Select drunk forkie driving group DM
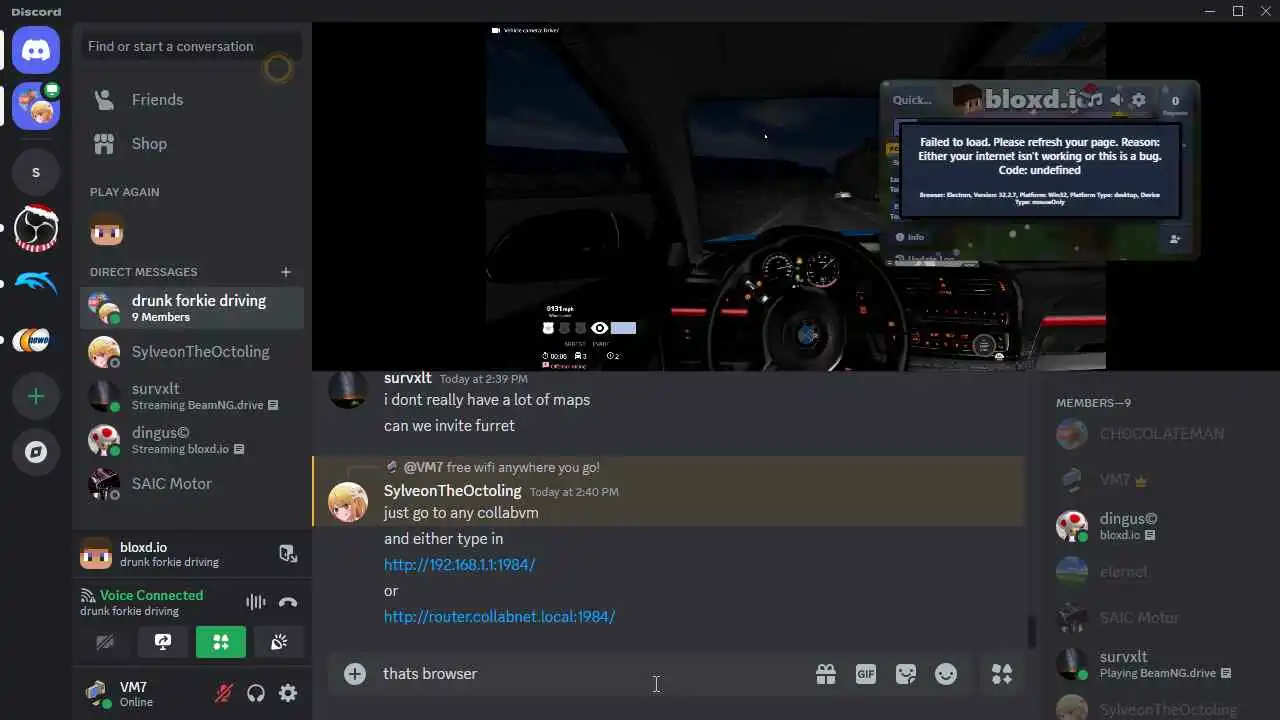 192,308
